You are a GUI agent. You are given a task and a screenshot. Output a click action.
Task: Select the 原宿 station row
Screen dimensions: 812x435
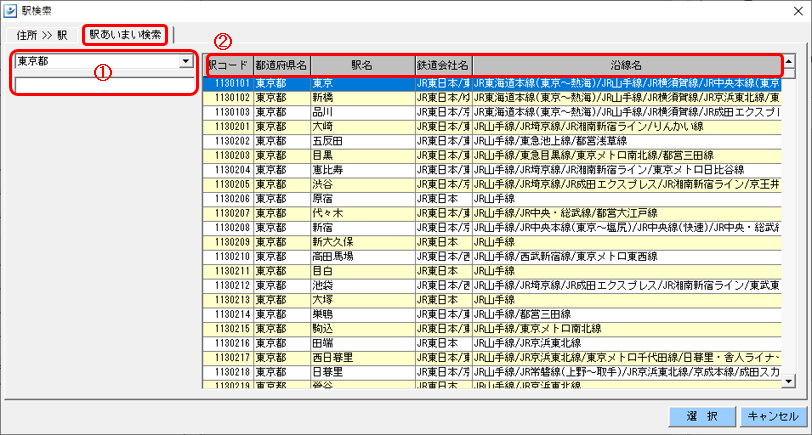(x=491, y=198)
